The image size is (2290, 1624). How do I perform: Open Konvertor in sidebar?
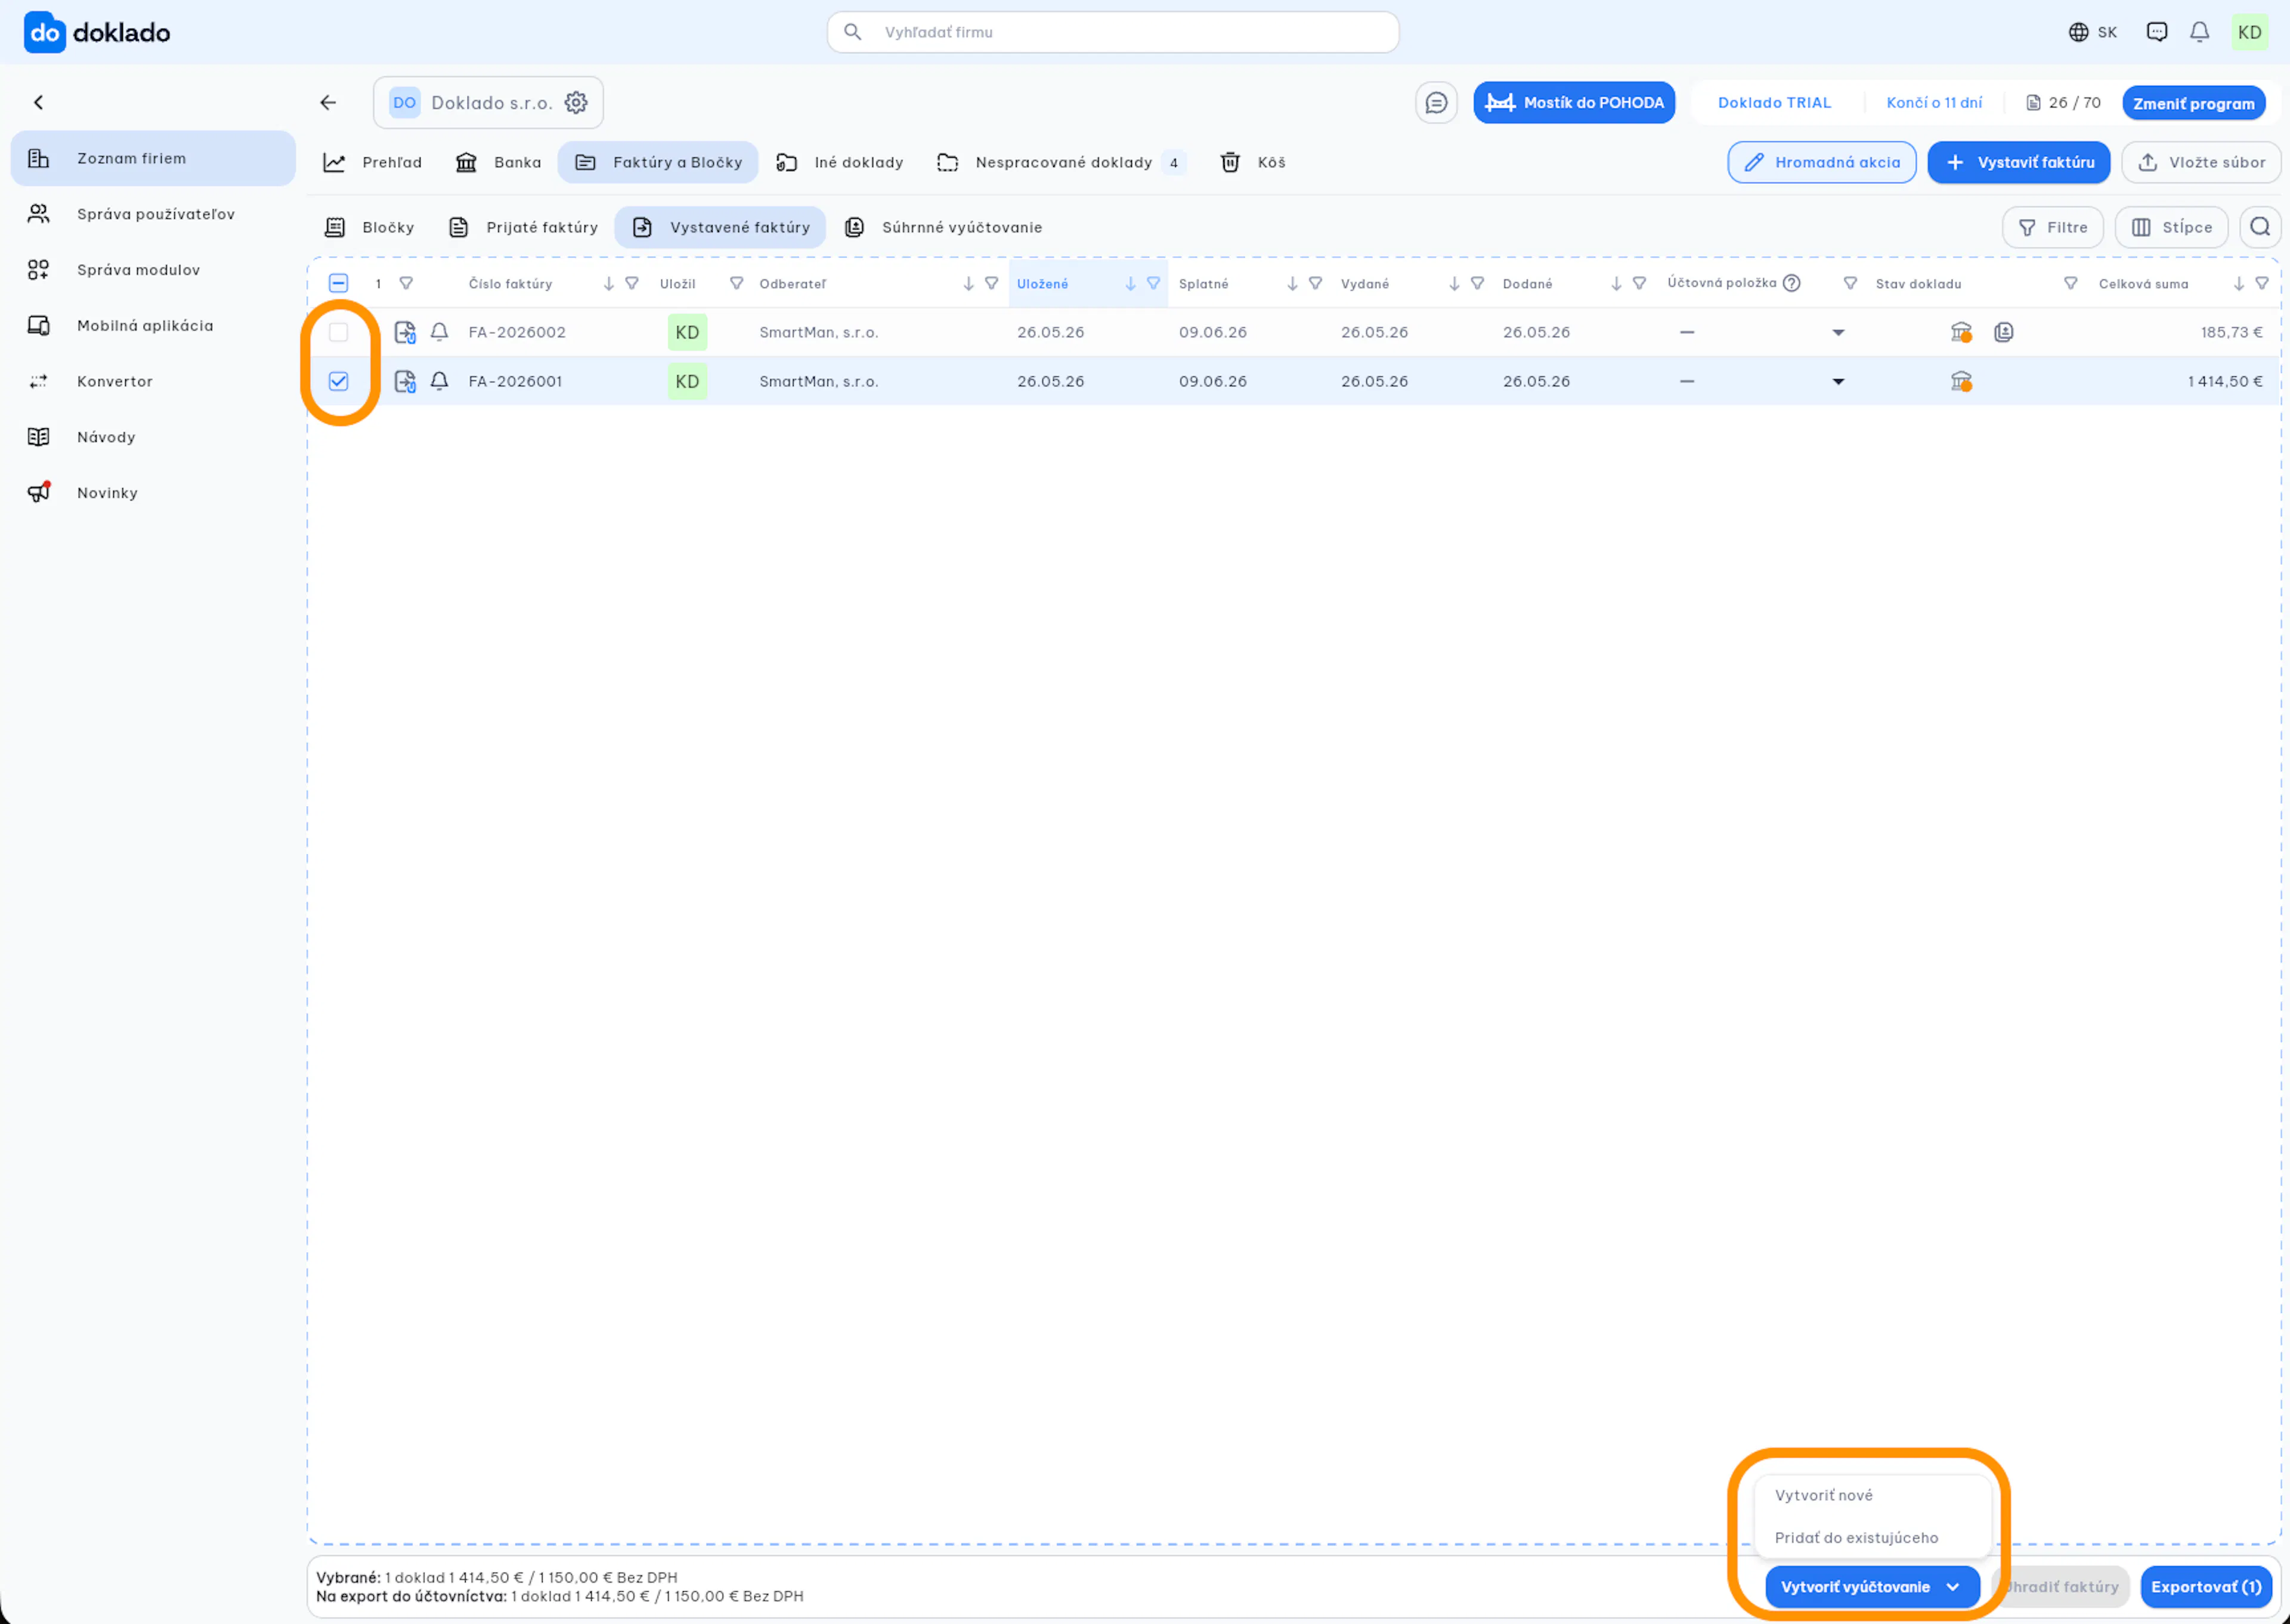[153, 381]
